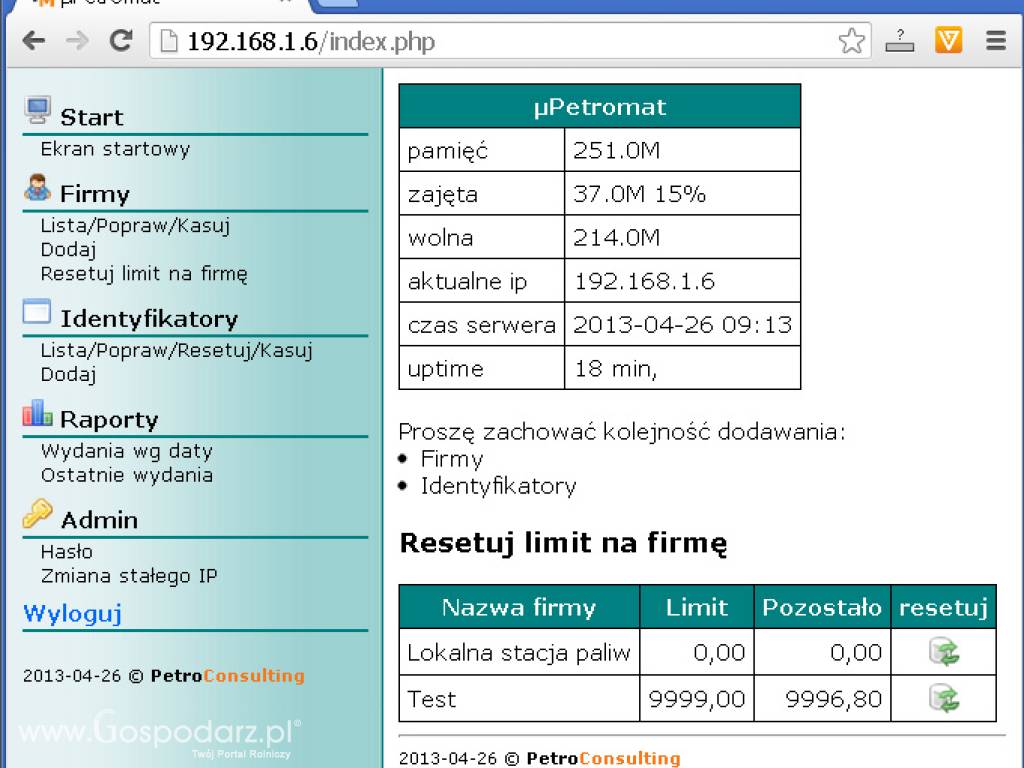Select the person icon beside Firmy
The height and width of the screenshot is (768, 1024).
click(37, 187)
